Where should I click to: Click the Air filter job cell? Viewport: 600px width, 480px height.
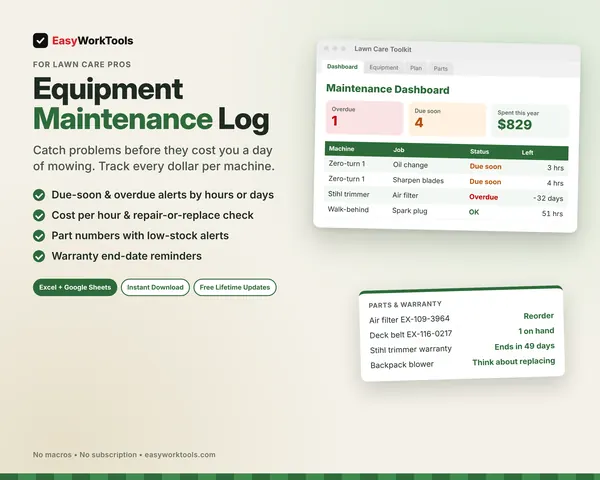pos(405,195)
